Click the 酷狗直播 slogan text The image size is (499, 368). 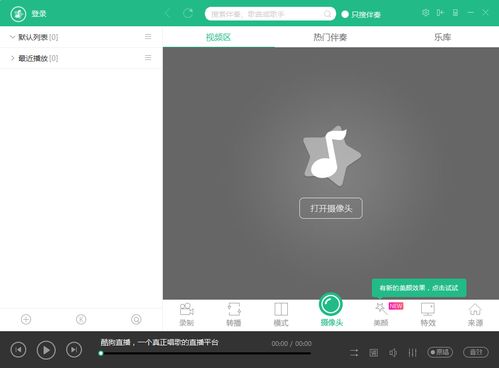click(x=159, y=342)
